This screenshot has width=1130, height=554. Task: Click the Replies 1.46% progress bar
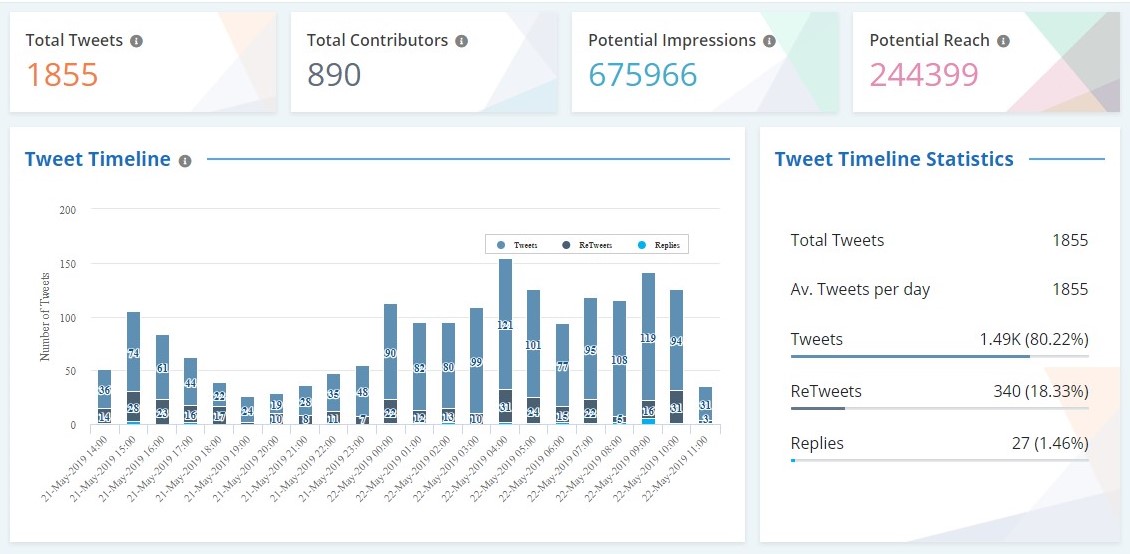coord(939,460)
